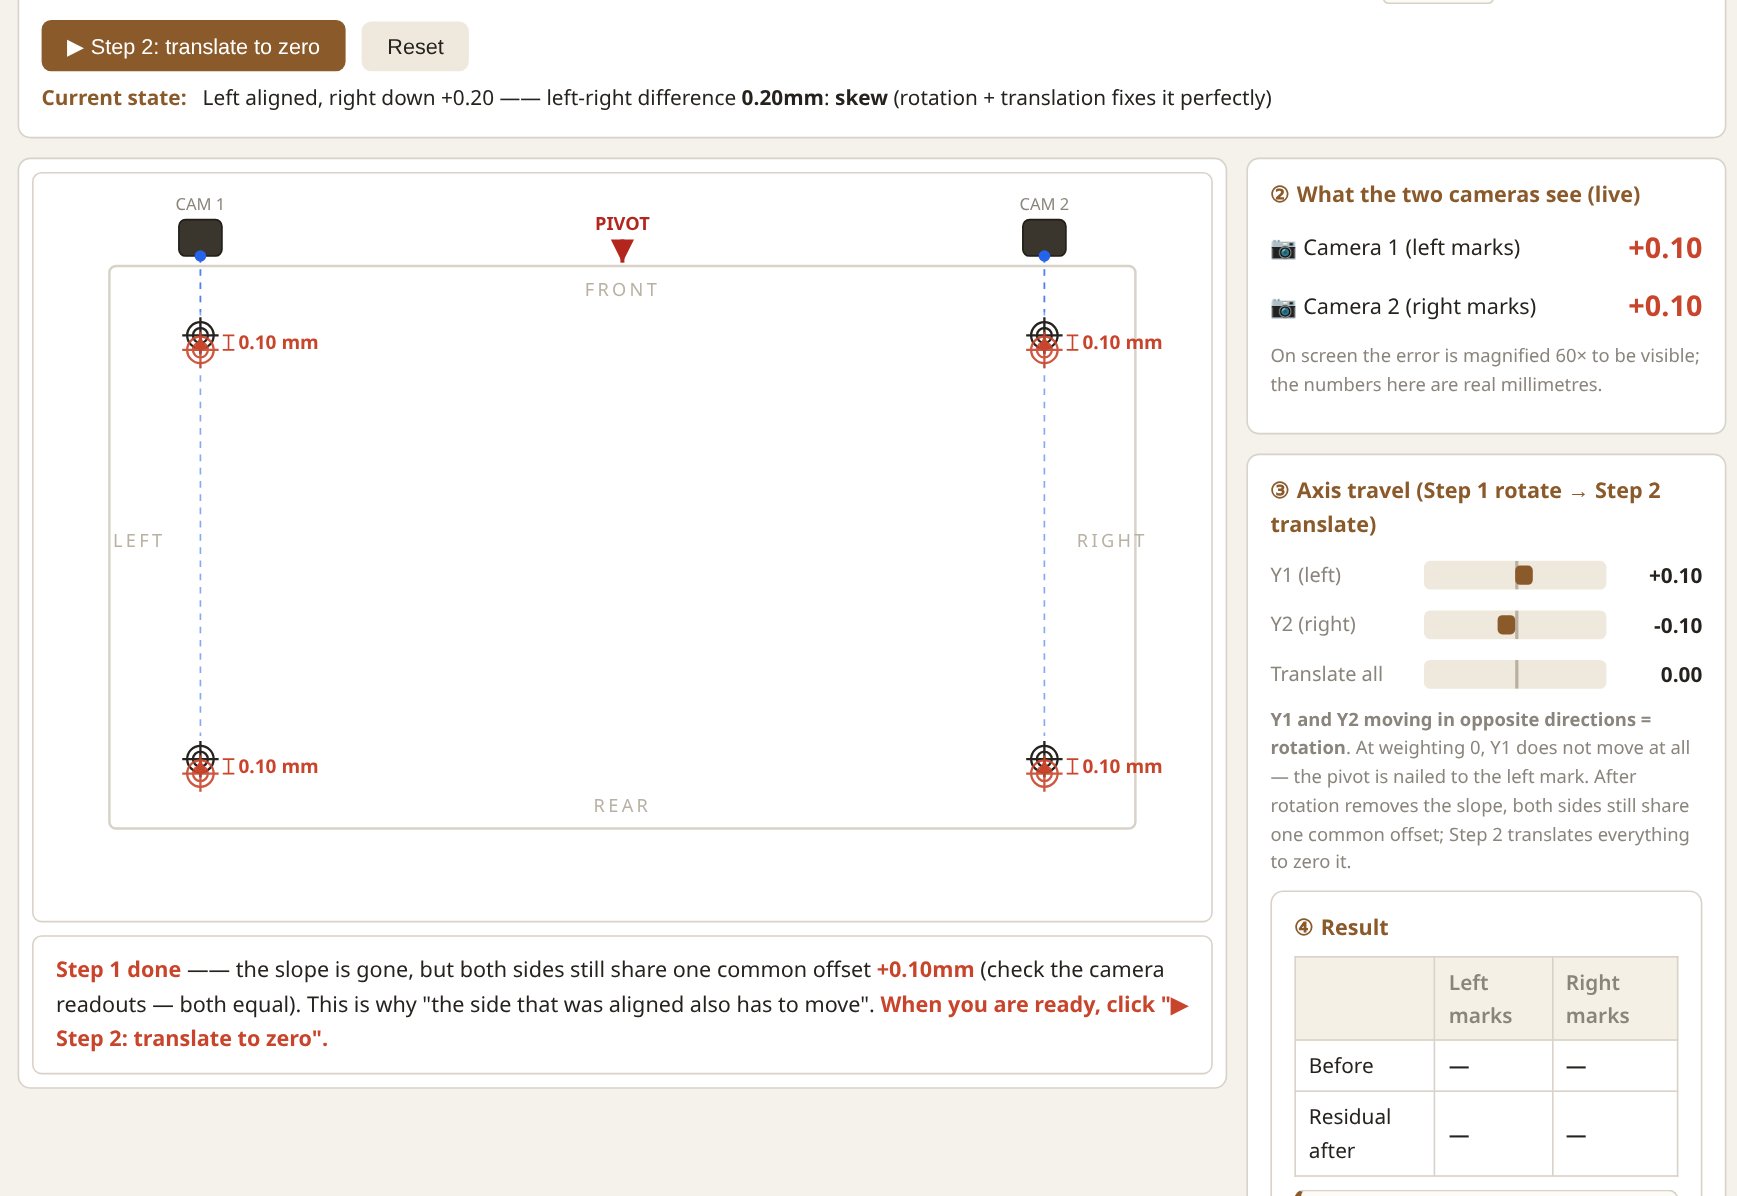The width and height of the screenshot is (1737, 1196).
Task: Click the Step 2: translate to zero button
Action: coord(193,46)
